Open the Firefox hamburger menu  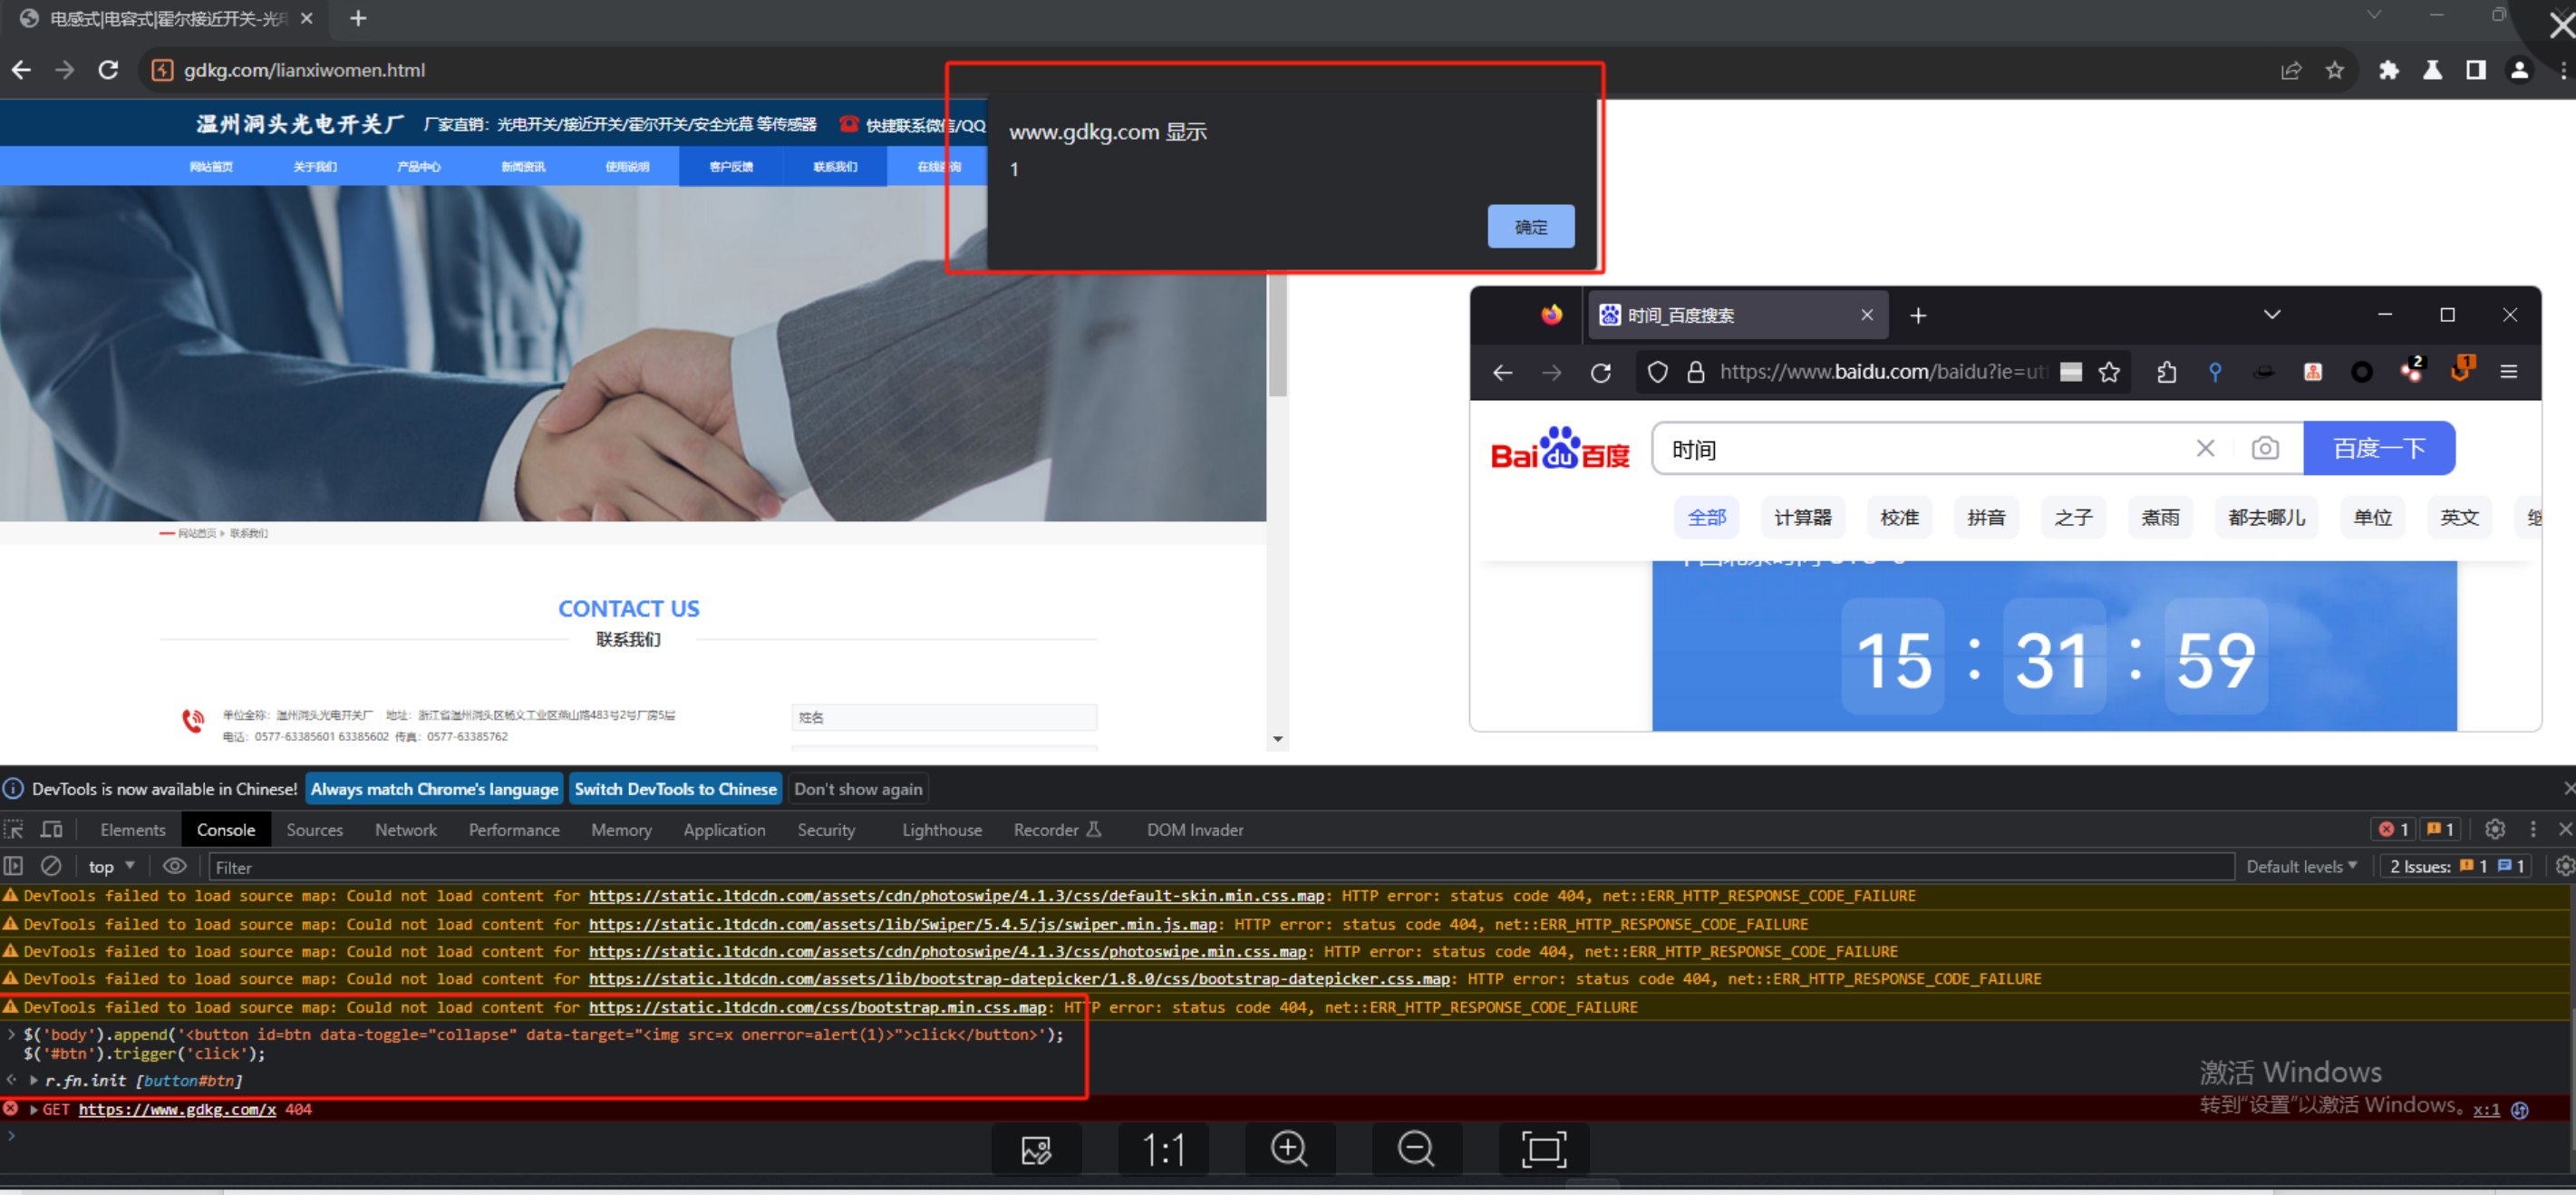(x=2508, y=372)
